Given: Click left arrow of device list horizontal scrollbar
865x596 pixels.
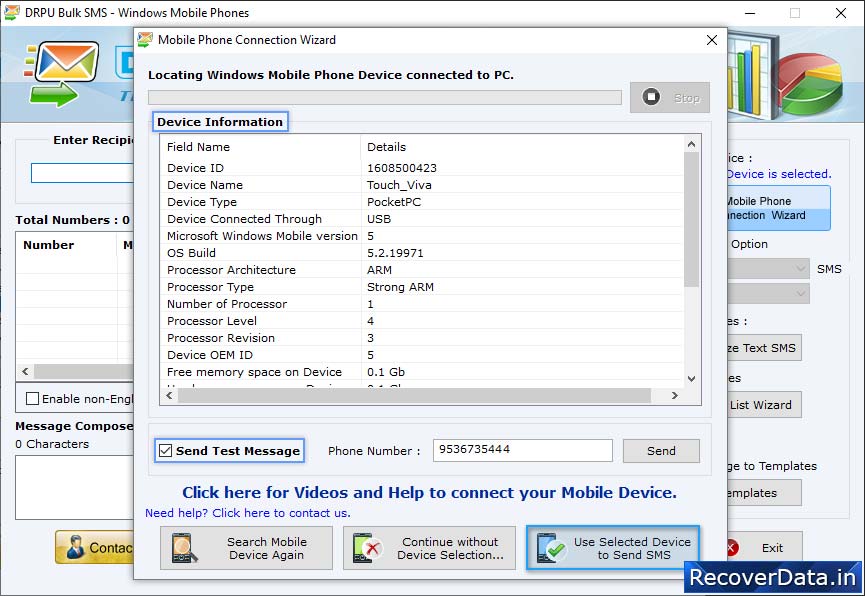Looking at the screenshot, I should 169,395.
